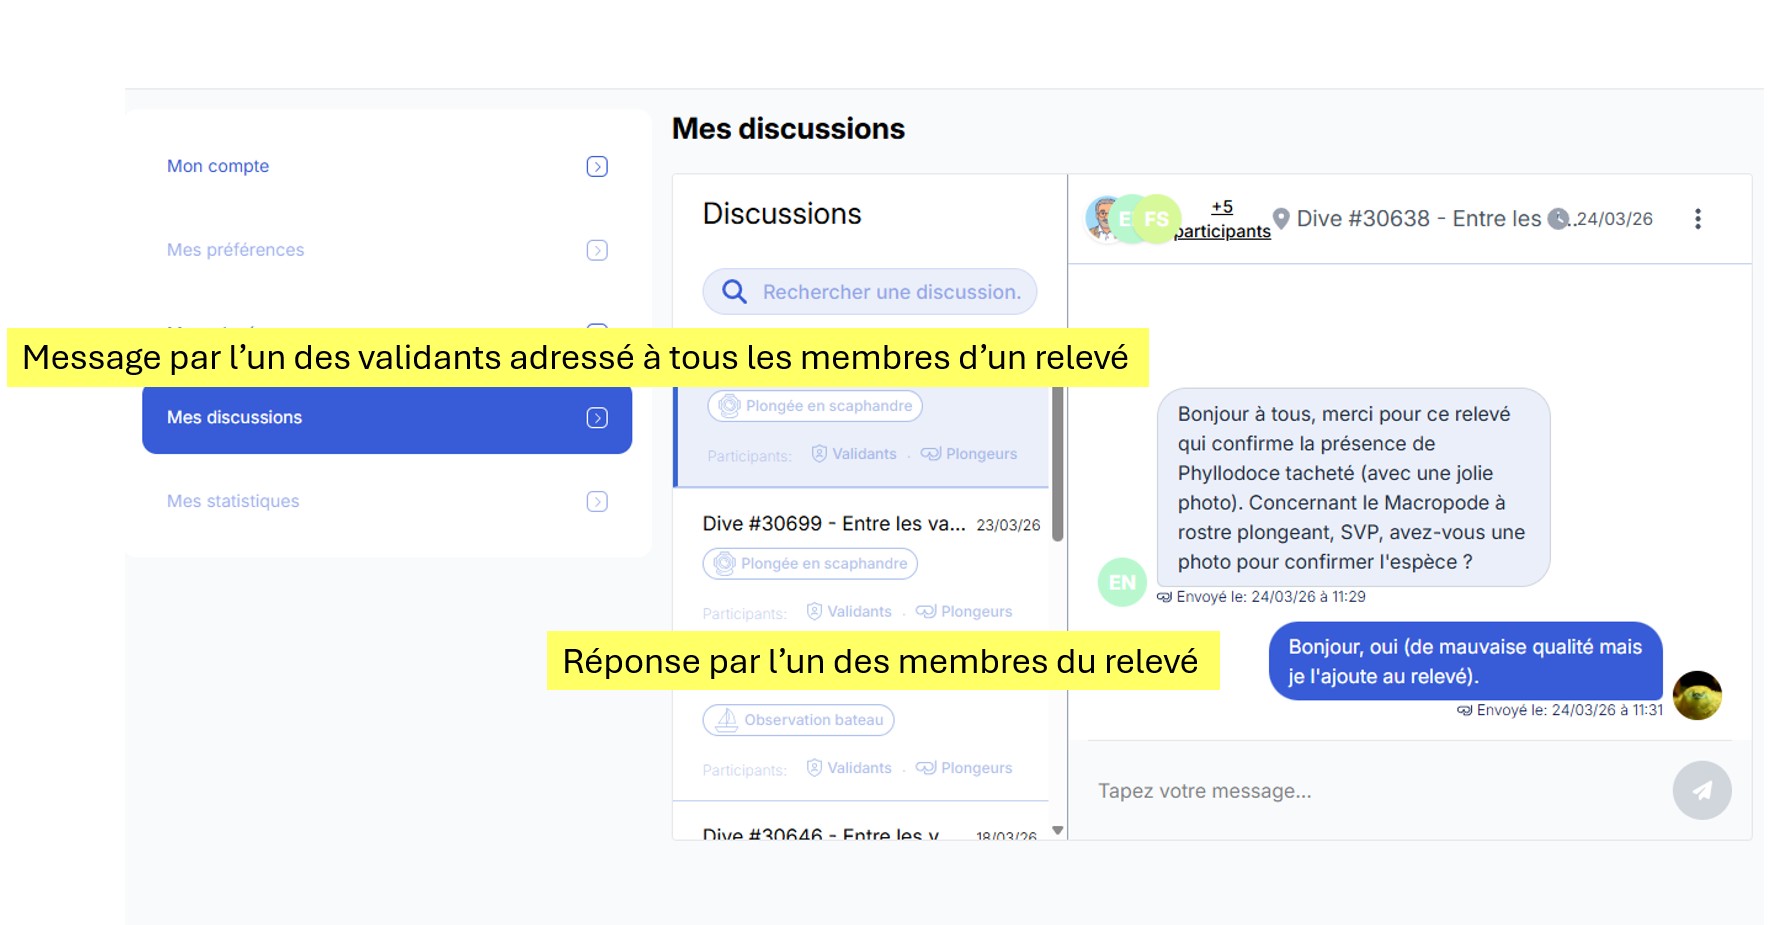Click the magnifying glass search icon
The image size is (1791, 925).
click(x=734, y=292)
